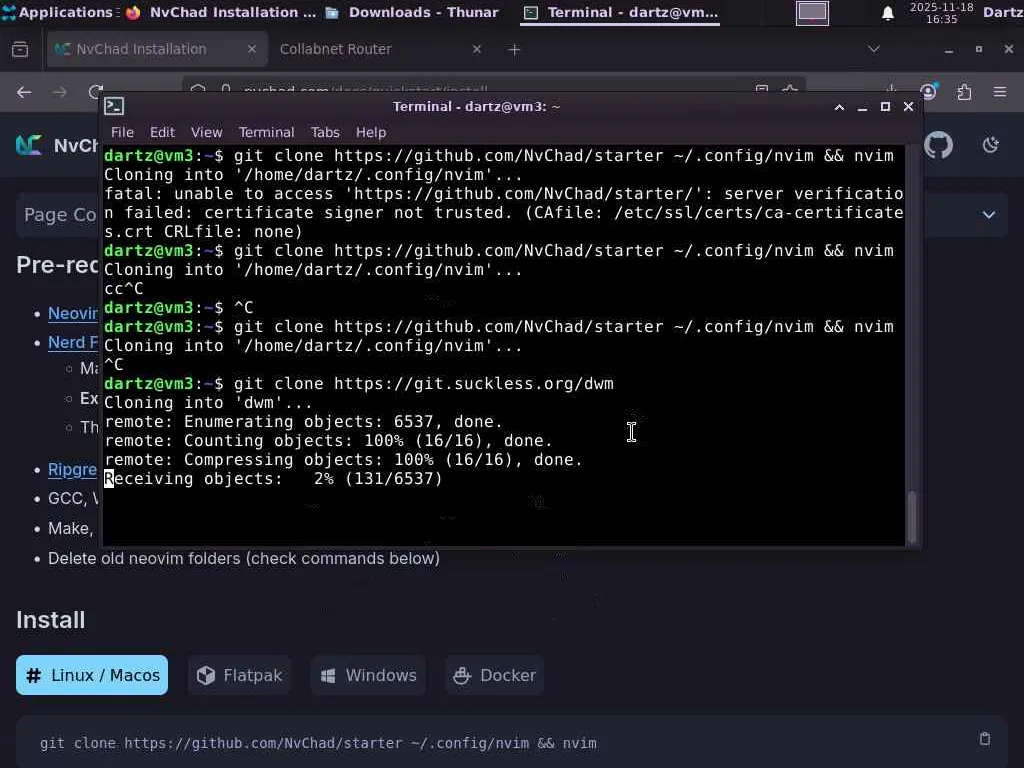The height and width of the screenshot is (768, 1024).
Task: Open the terminal View menu
Action: 206,132
